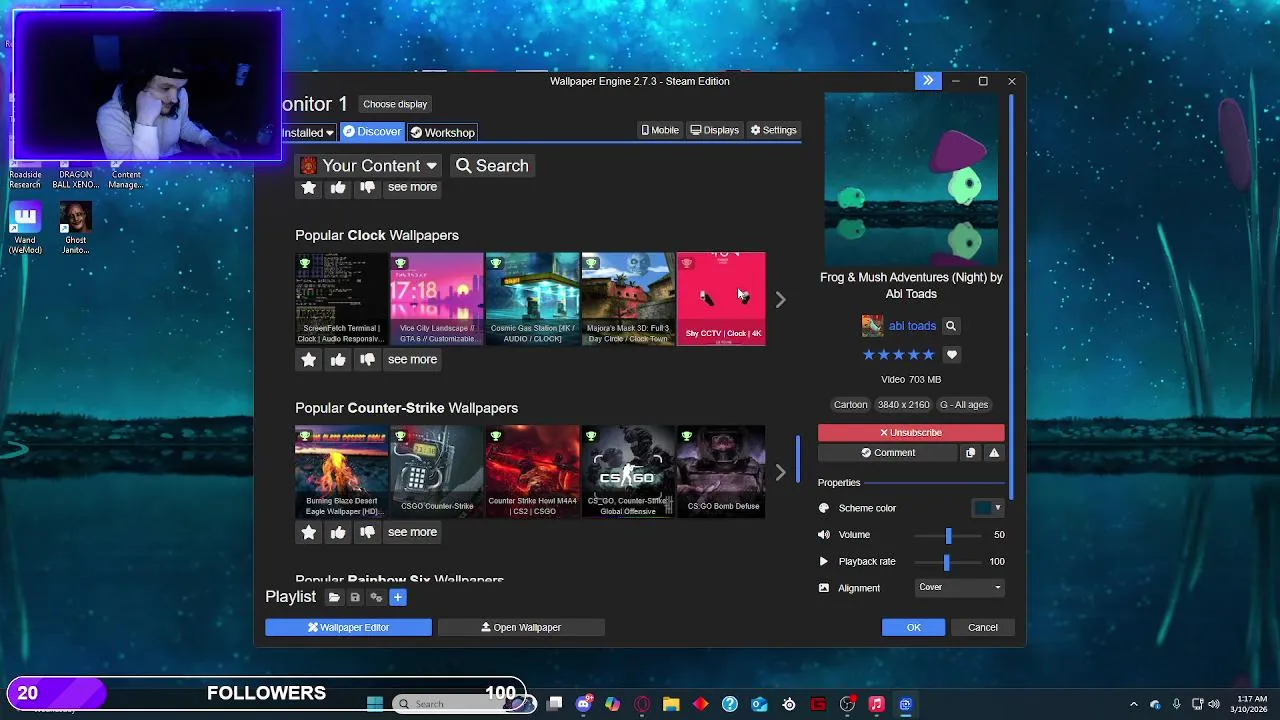Image resolution: width=1280 pixels, height=720 pixels.
Task: Thumbs down under Popular Clock Wallpapers
Action: 367,360
